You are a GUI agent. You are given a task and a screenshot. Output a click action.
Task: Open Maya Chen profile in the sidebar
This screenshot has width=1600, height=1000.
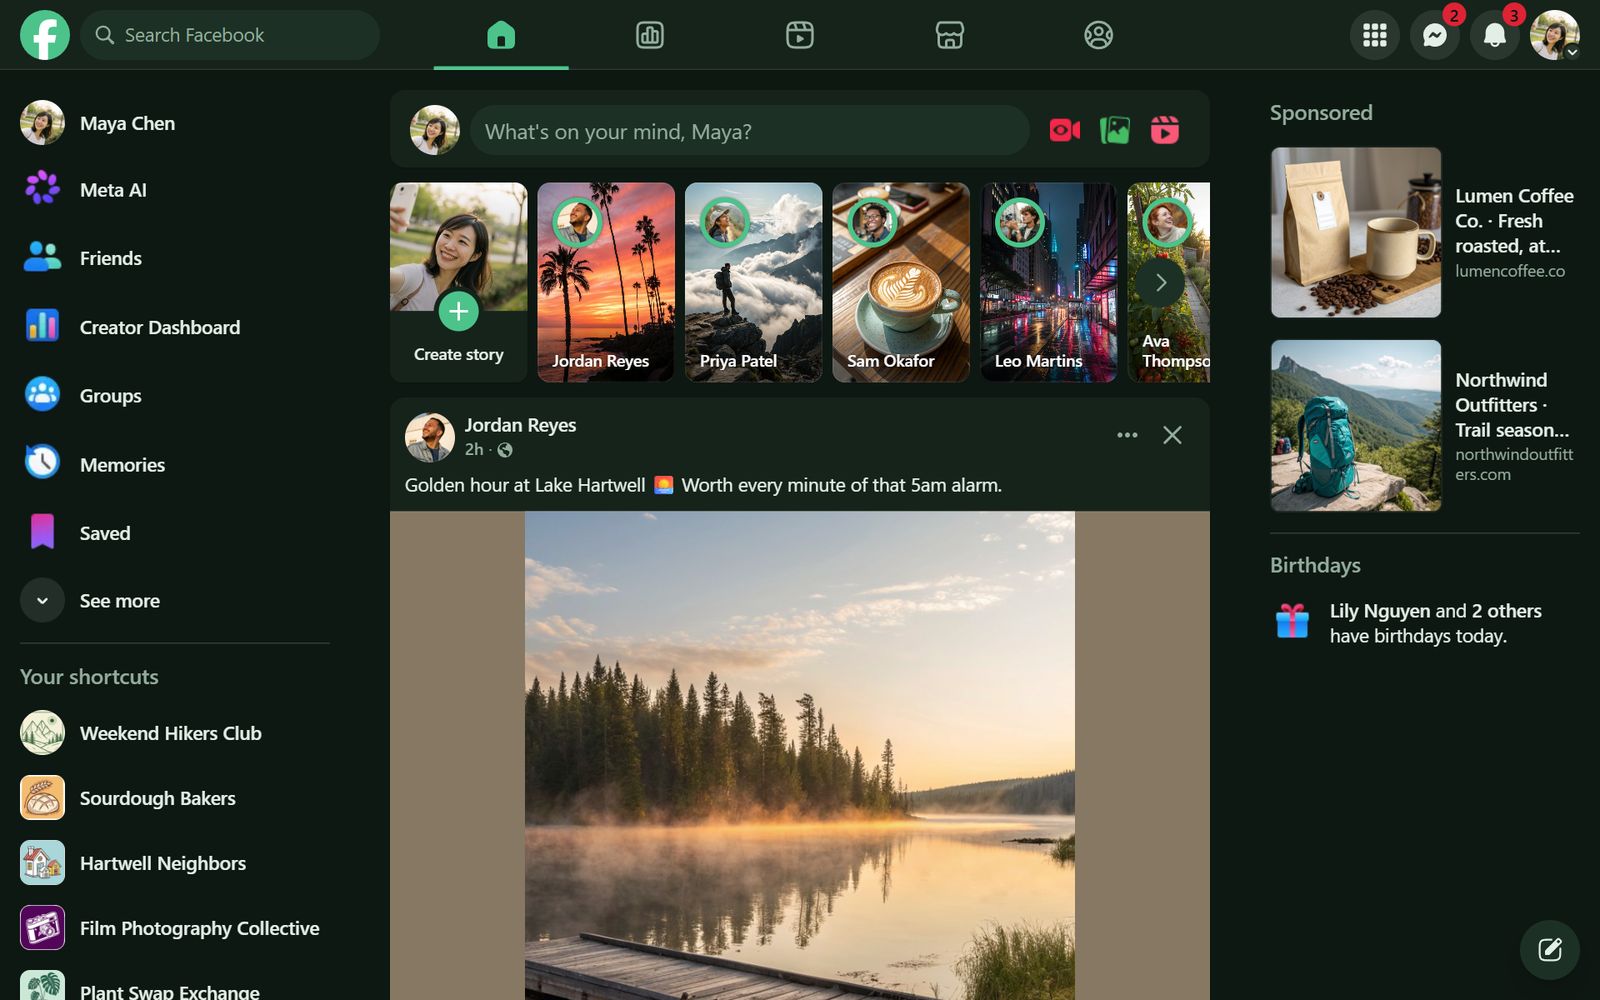coord(175,123)
